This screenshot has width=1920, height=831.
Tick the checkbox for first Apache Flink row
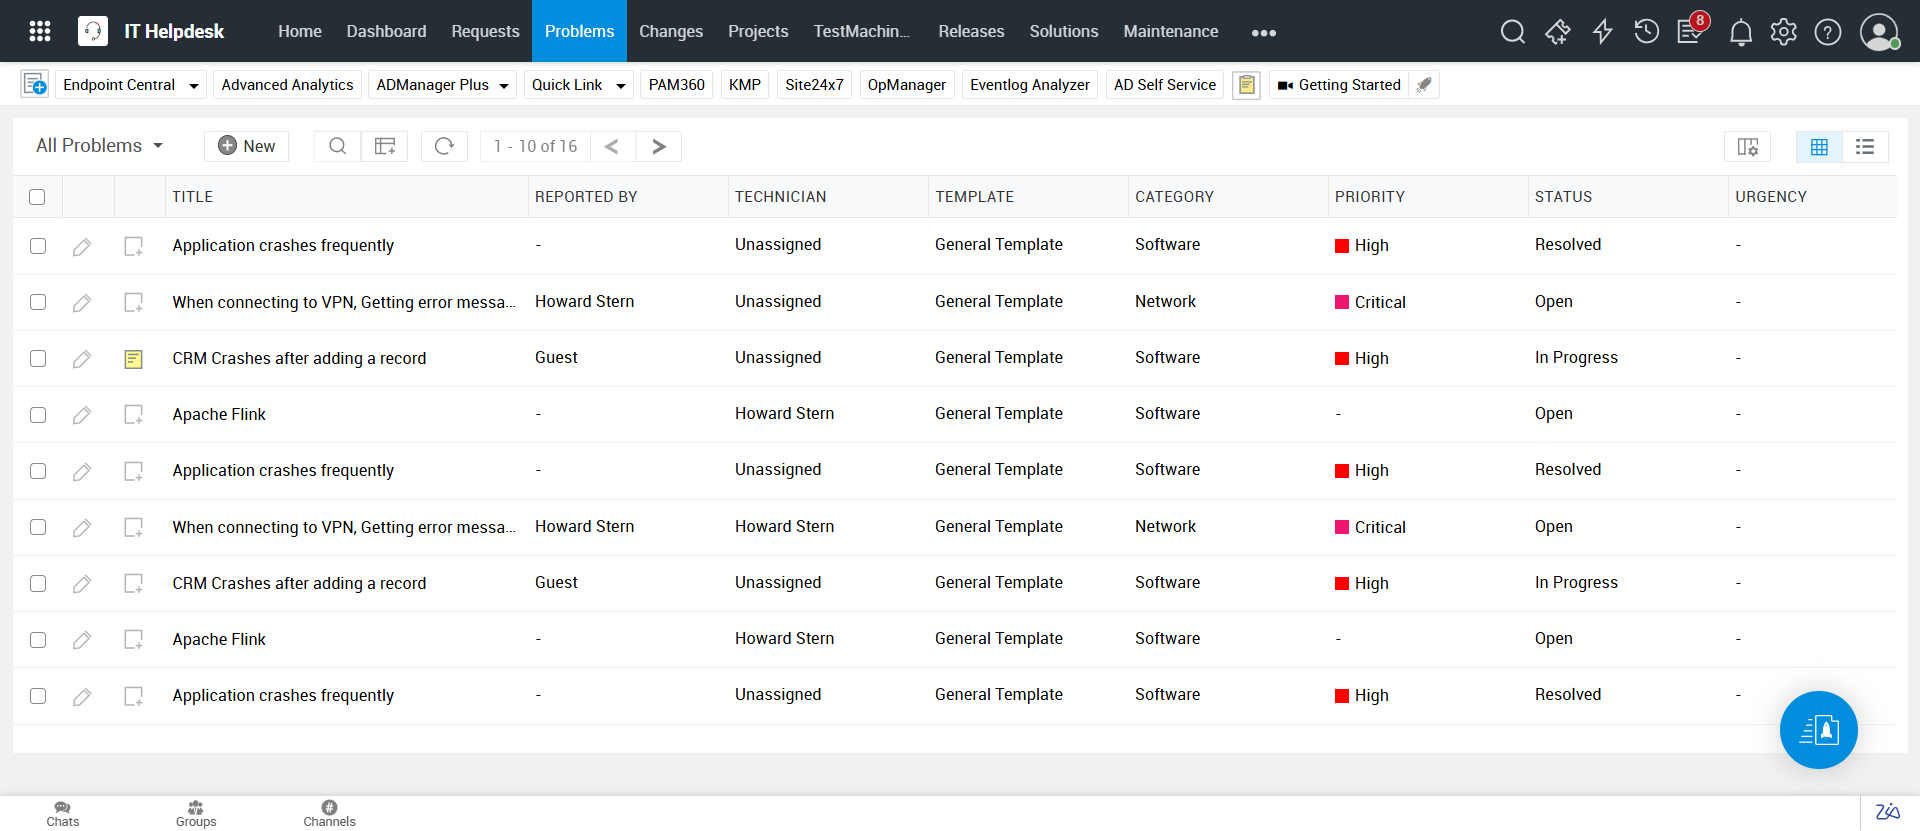(x=38, y=415)
